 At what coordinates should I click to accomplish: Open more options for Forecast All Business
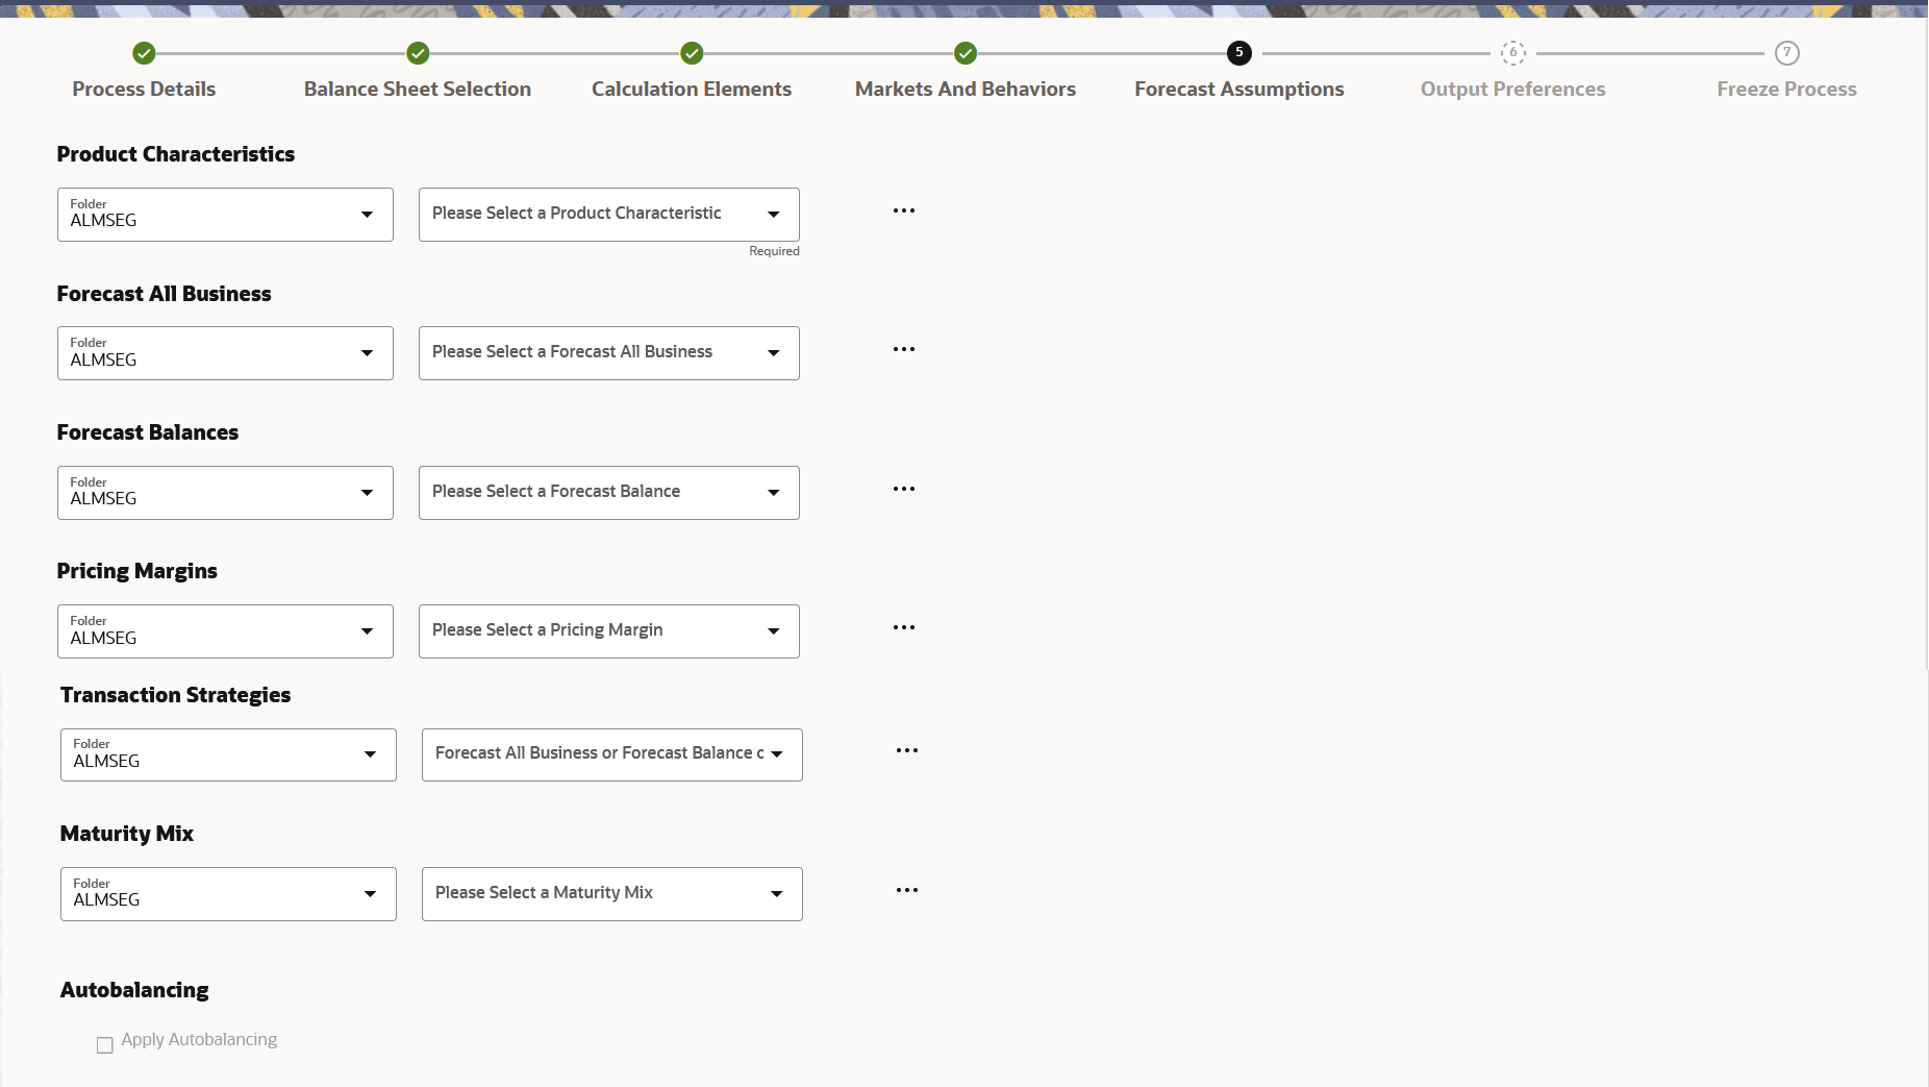point(903,350)
